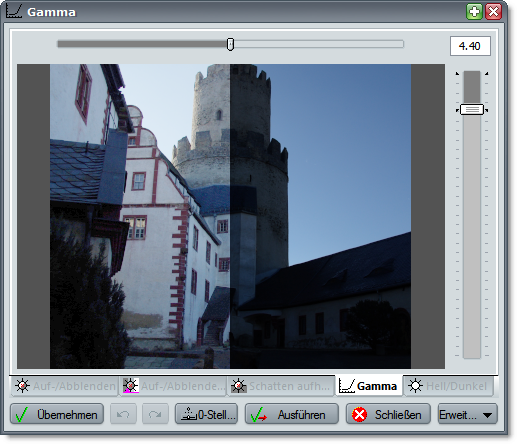This screenshot has width=517, height=444.
Task: Click the horizontal split slider handle
Action: [230, 44]
